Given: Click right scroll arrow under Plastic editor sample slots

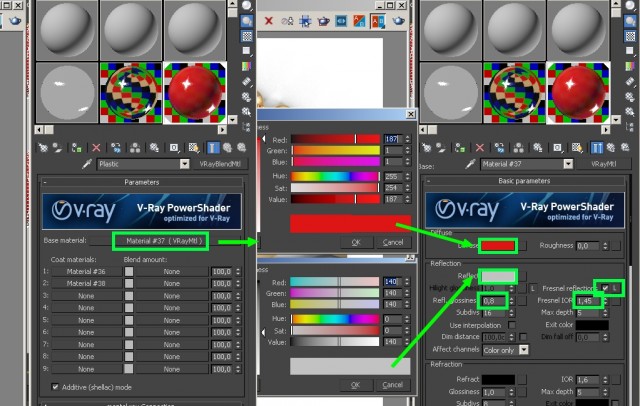Looking at the screenshot, I should pyautogui.click(x=222, y=129).
